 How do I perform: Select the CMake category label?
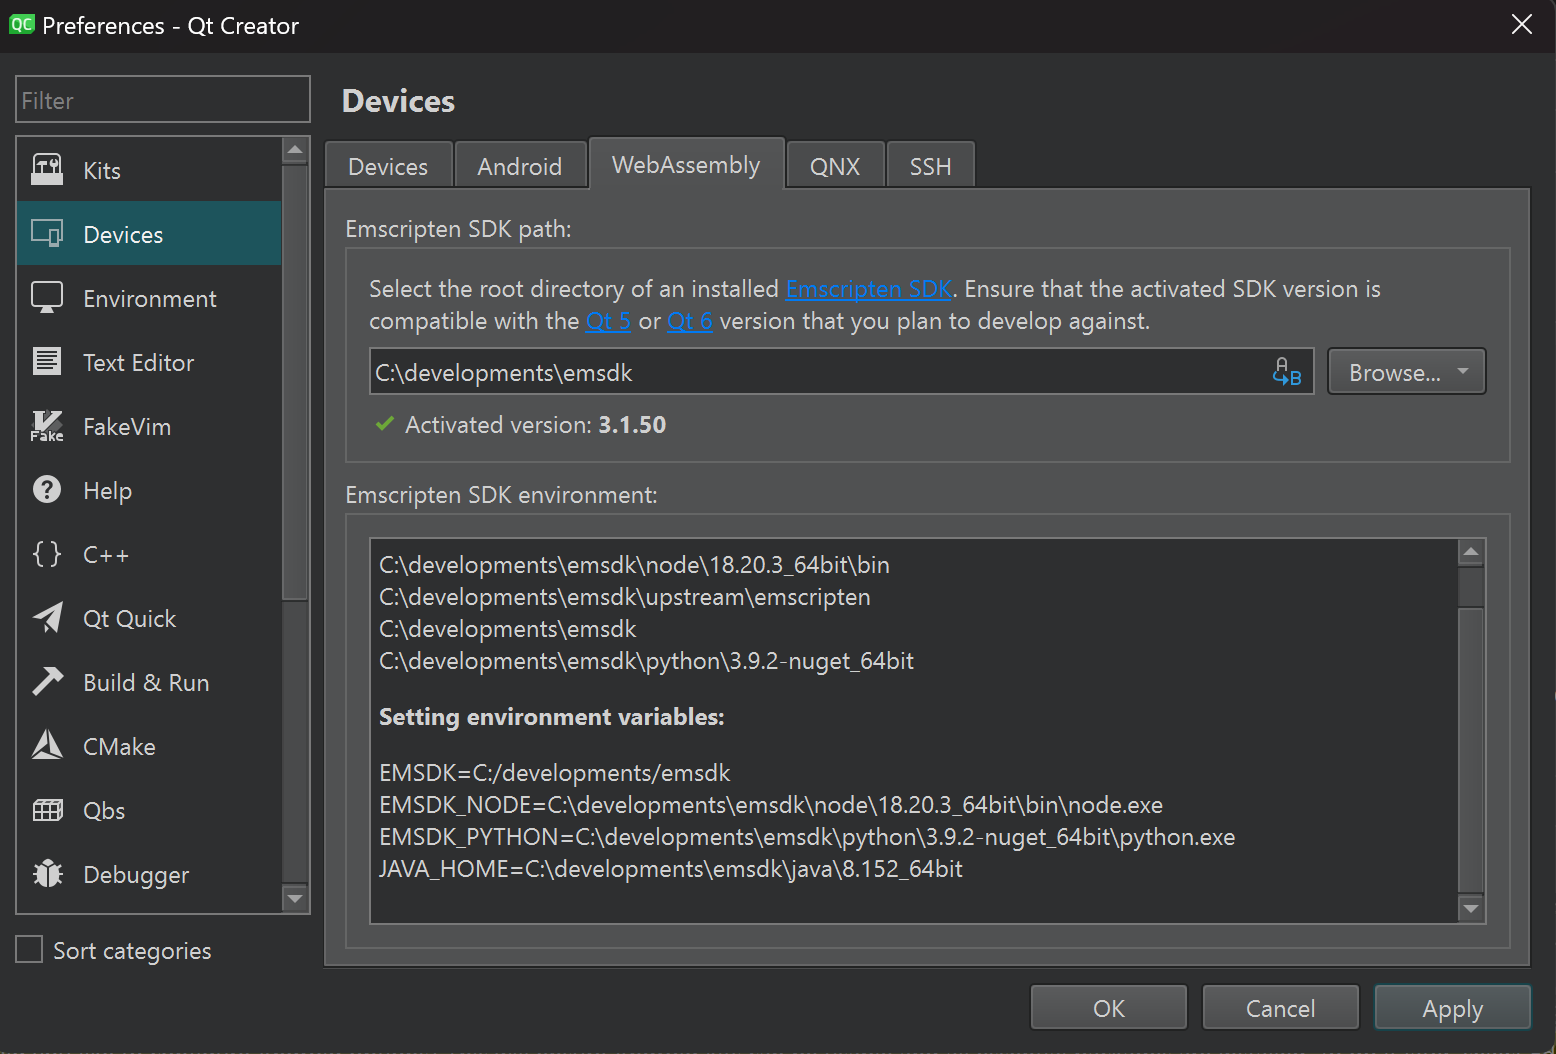pos(119,747)
